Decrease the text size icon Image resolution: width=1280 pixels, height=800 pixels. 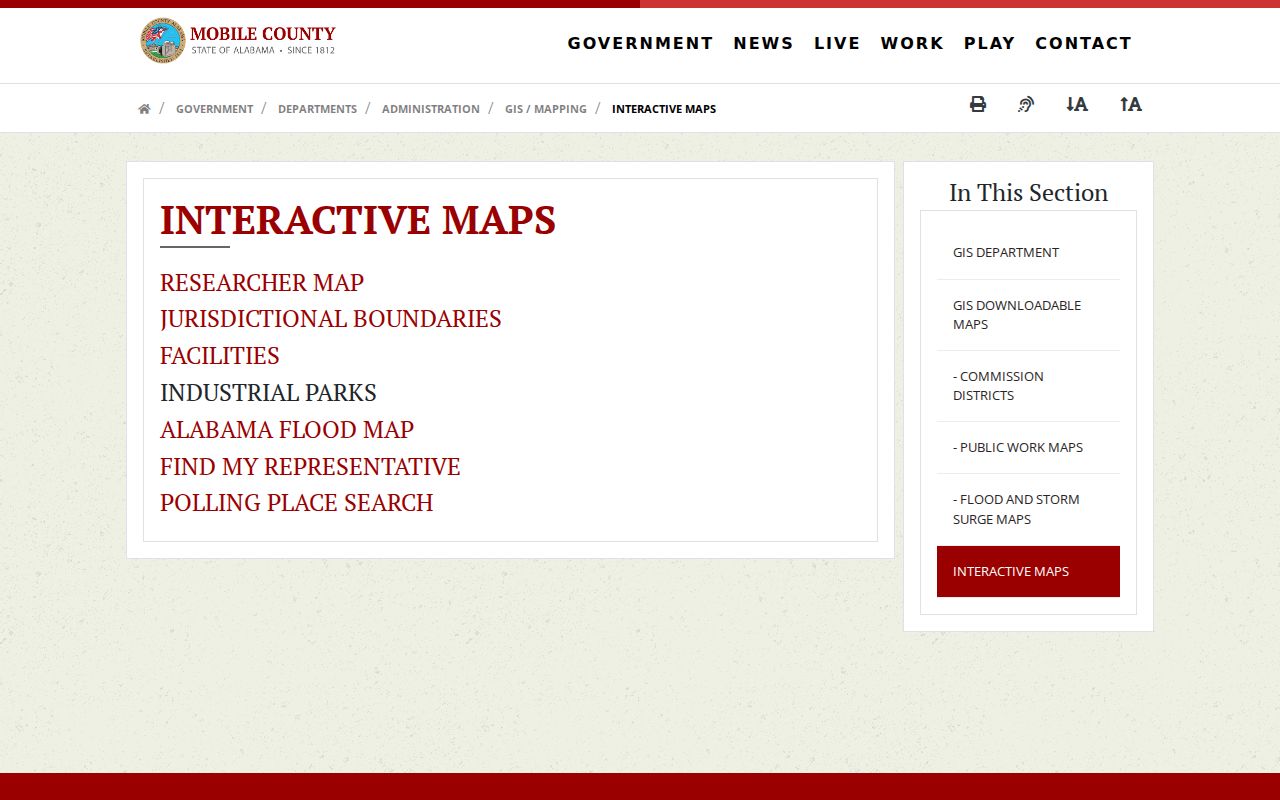coord(1077,104)
